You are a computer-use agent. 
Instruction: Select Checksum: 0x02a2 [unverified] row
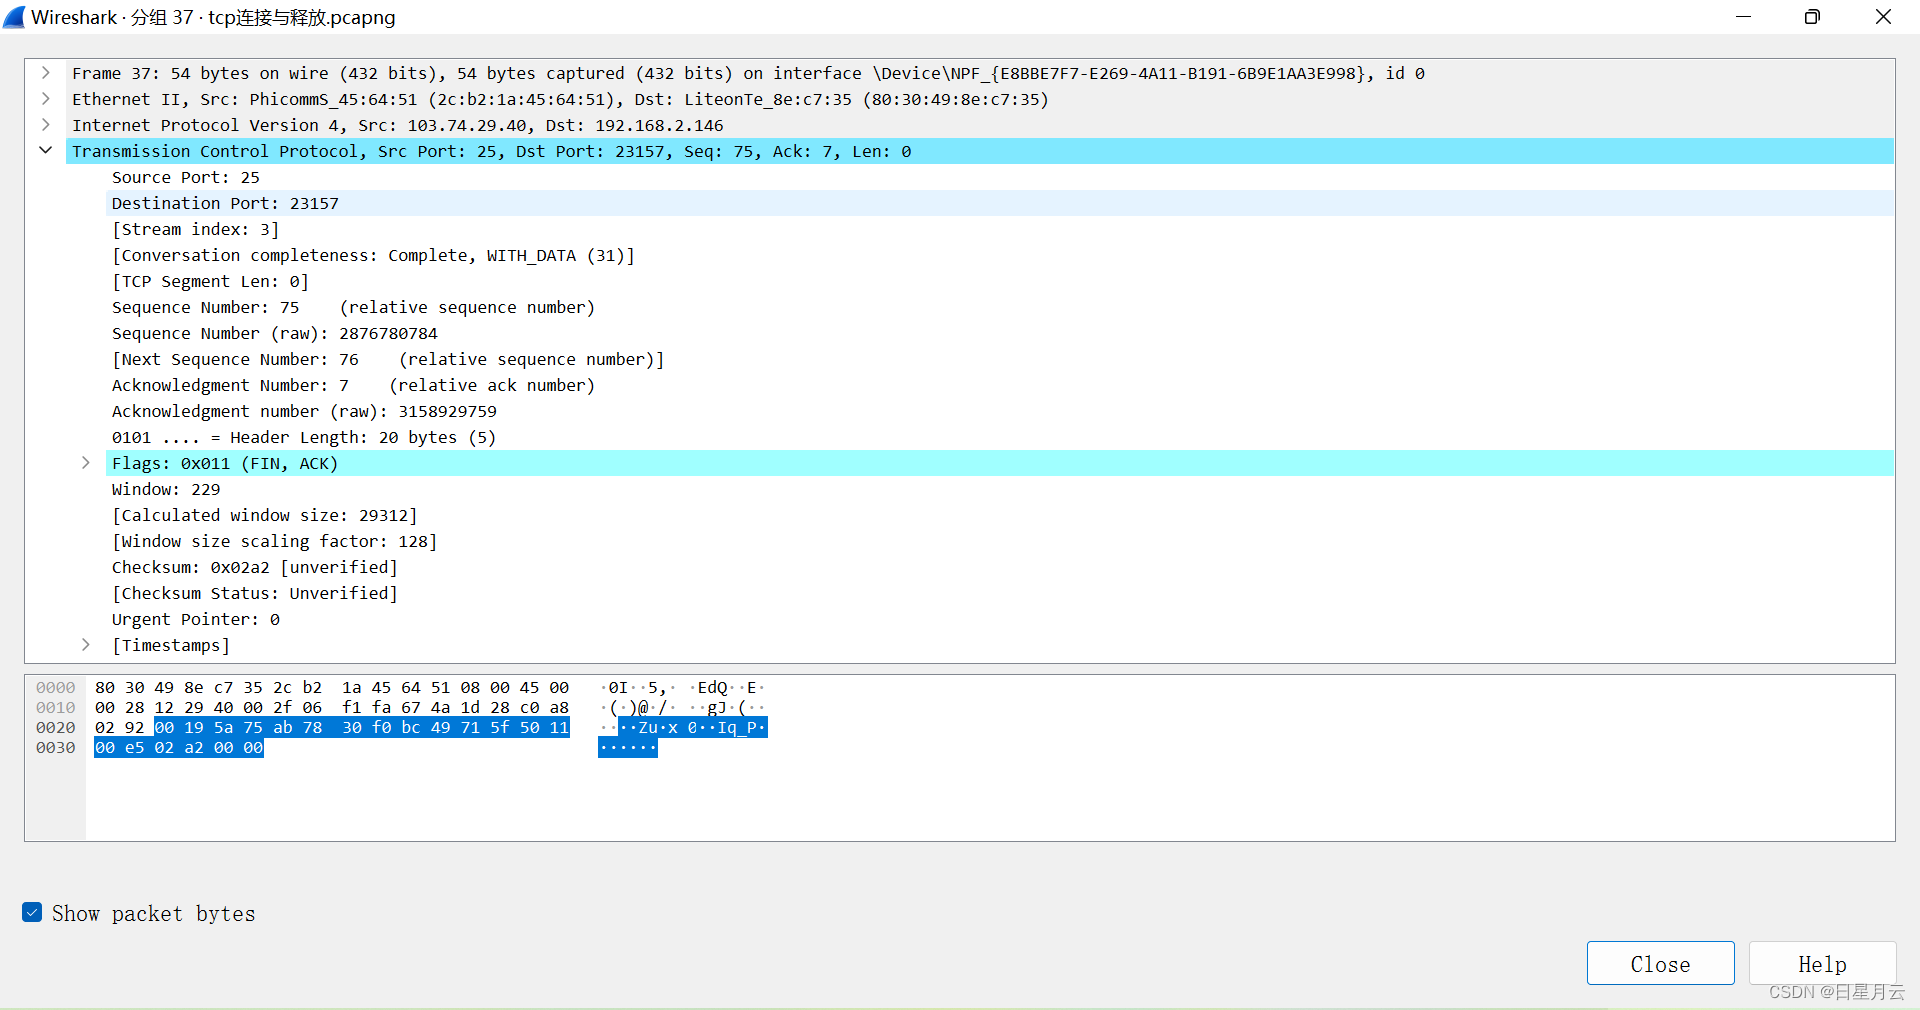pos(1000,567)
